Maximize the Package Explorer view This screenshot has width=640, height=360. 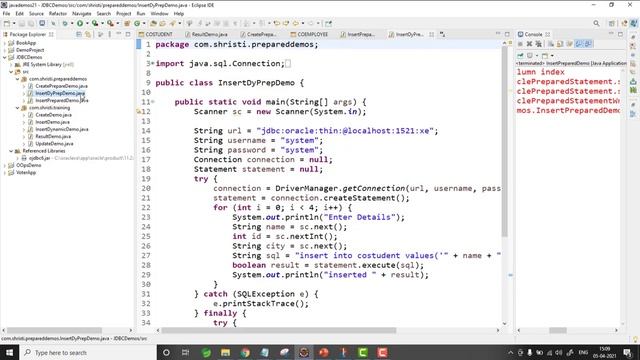pyautogui.click(x=128, y=34)
